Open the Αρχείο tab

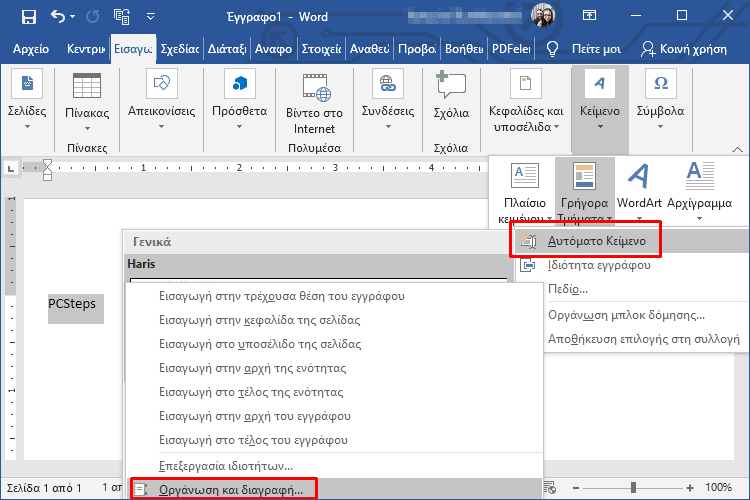coord(31,49)
